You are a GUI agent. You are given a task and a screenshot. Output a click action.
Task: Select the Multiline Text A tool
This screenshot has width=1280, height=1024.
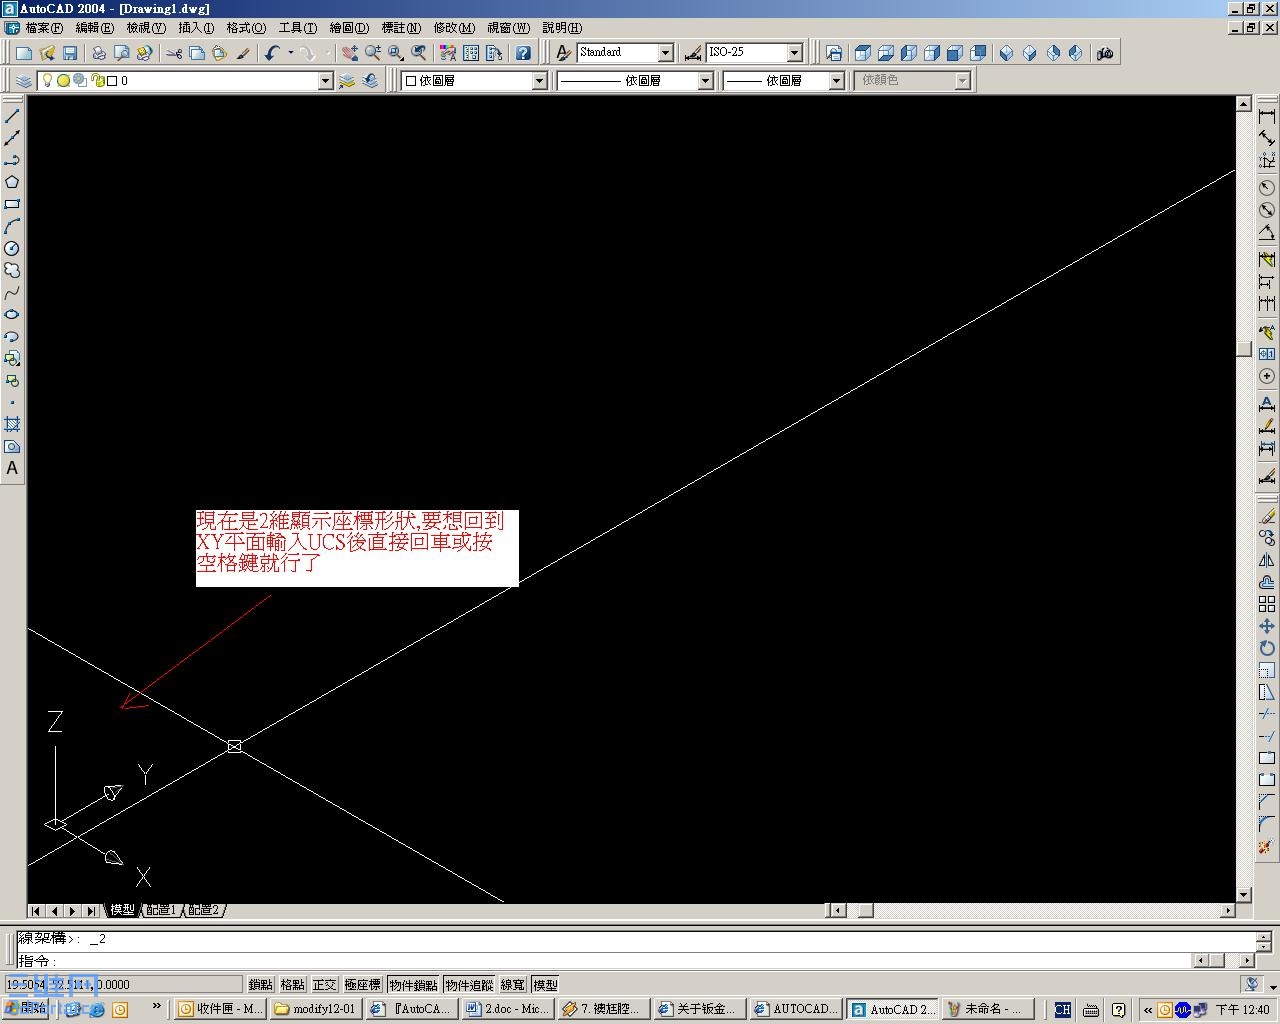tap(12, 468)
